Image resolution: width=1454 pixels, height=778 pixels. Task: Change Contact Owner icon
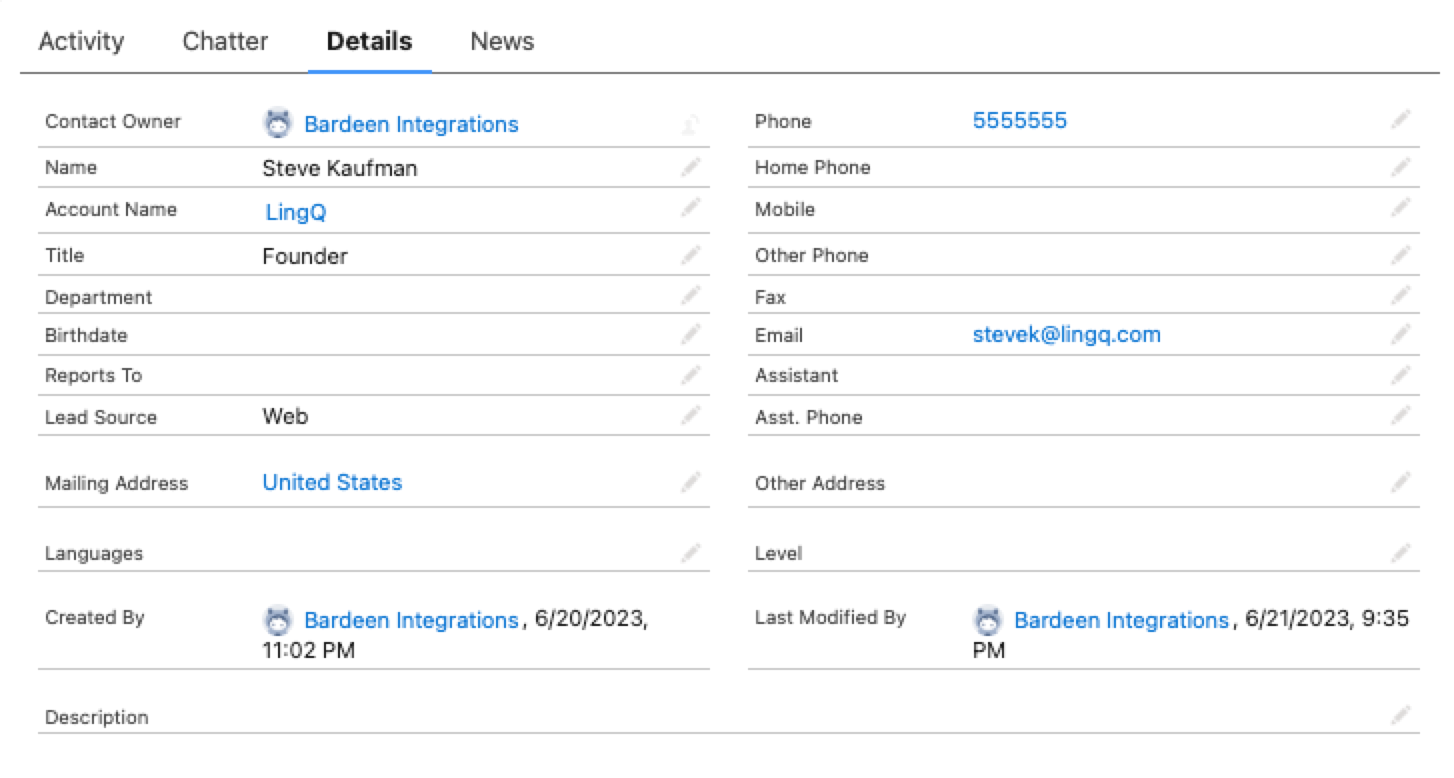tap(691, 125)
